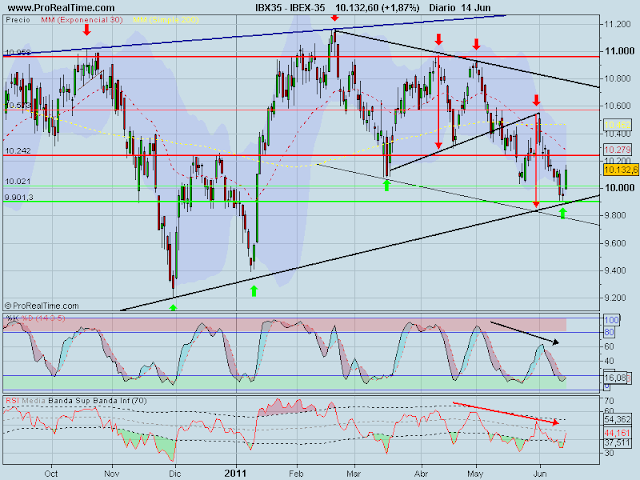Screen dimensions: 640x480
Task: Click the Mar label on time axis
Action: coord(353,474)
